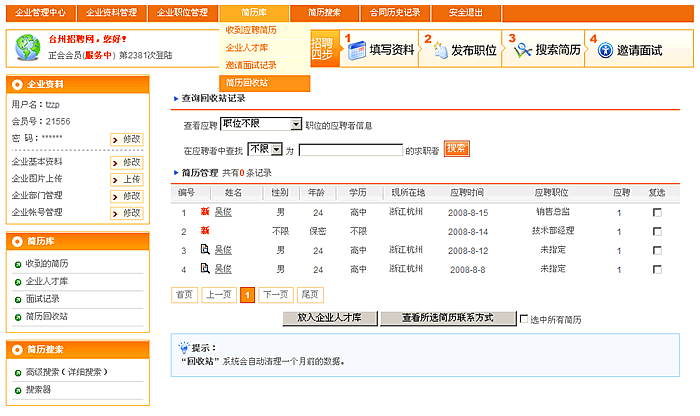Click the 放入企业人才库 button
This screenshot has height=416, width=700.
(x=329, y=318)
